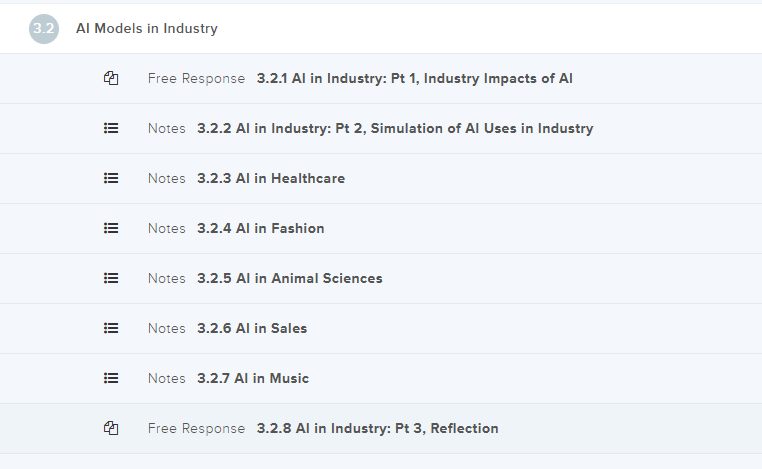This screenshot has width=762, height=469.
Task: Click the 3.2 module number badge
Action: pos(43,29)
